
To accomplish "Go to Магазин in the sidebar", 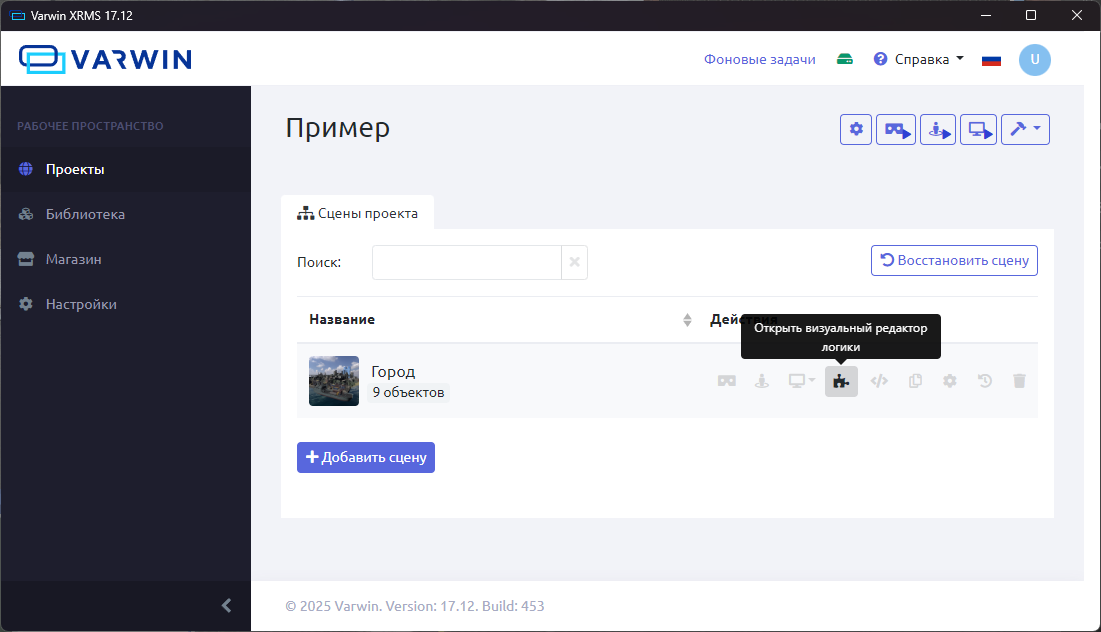I will coord(73,259).
